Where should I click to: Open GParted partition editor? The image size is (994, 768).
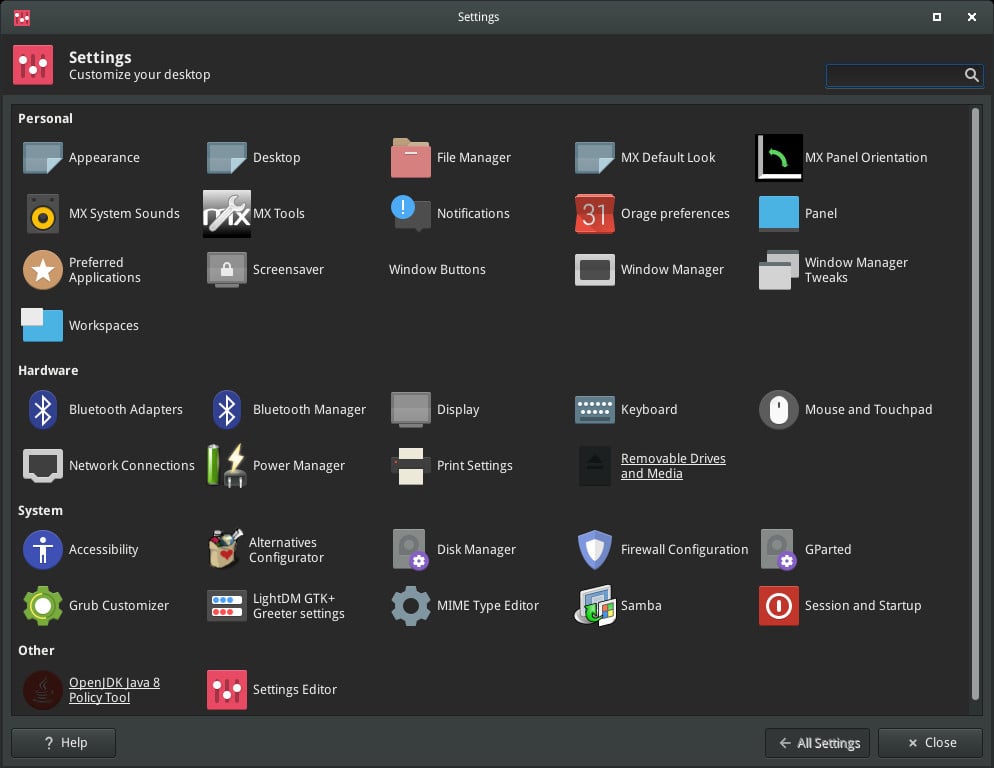(x=827, y=549)
